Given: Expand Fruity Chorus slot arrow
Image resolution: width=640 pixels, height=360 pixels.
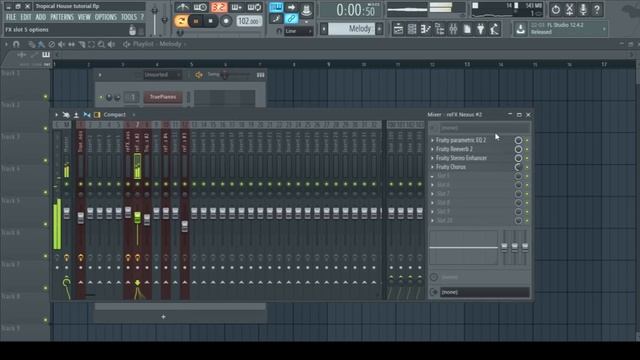Looking at the screenshot, I should (432, 167).
